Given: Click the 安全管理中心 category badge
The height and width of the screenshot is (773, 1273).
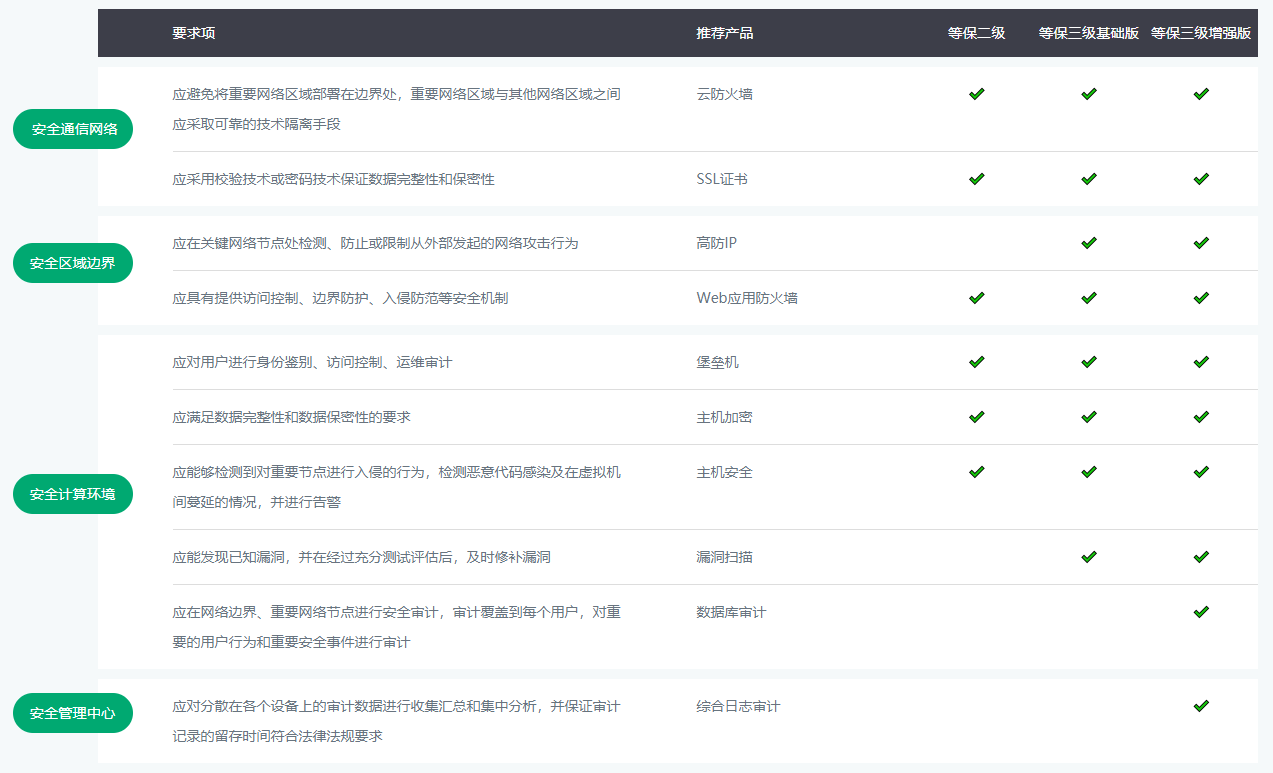Looking at the screenshot, I should pyautogui.click(x=73, y=713).
